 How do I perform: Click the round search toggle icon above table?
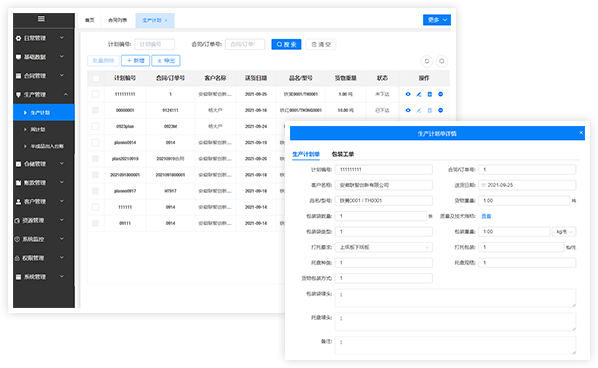point(442,61)
